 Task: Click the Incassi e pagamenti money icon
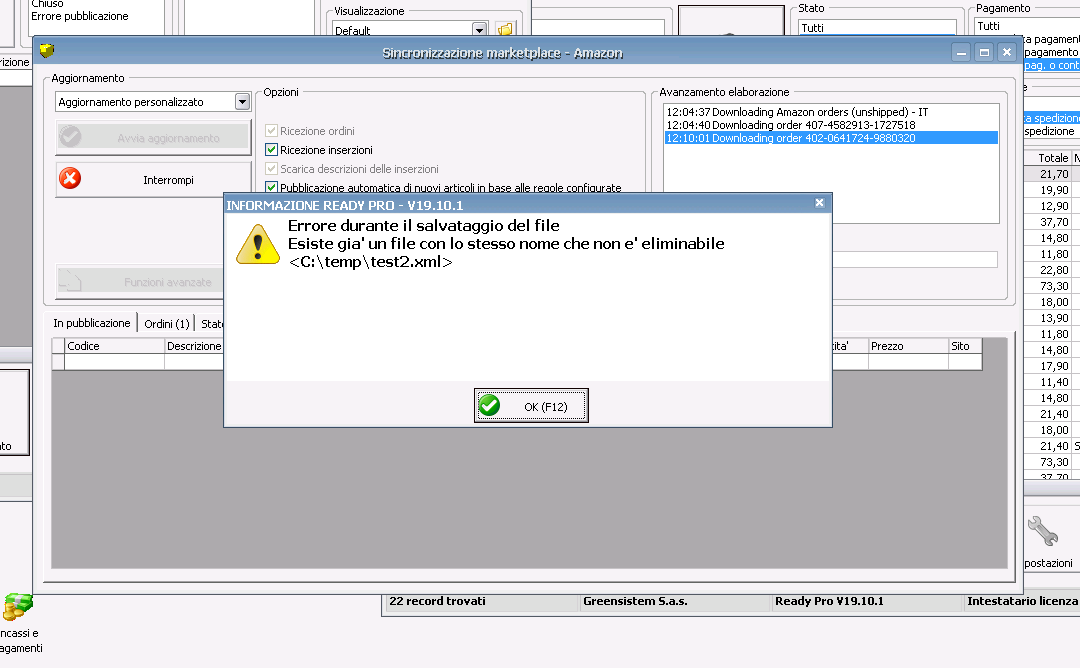[17, 607]
